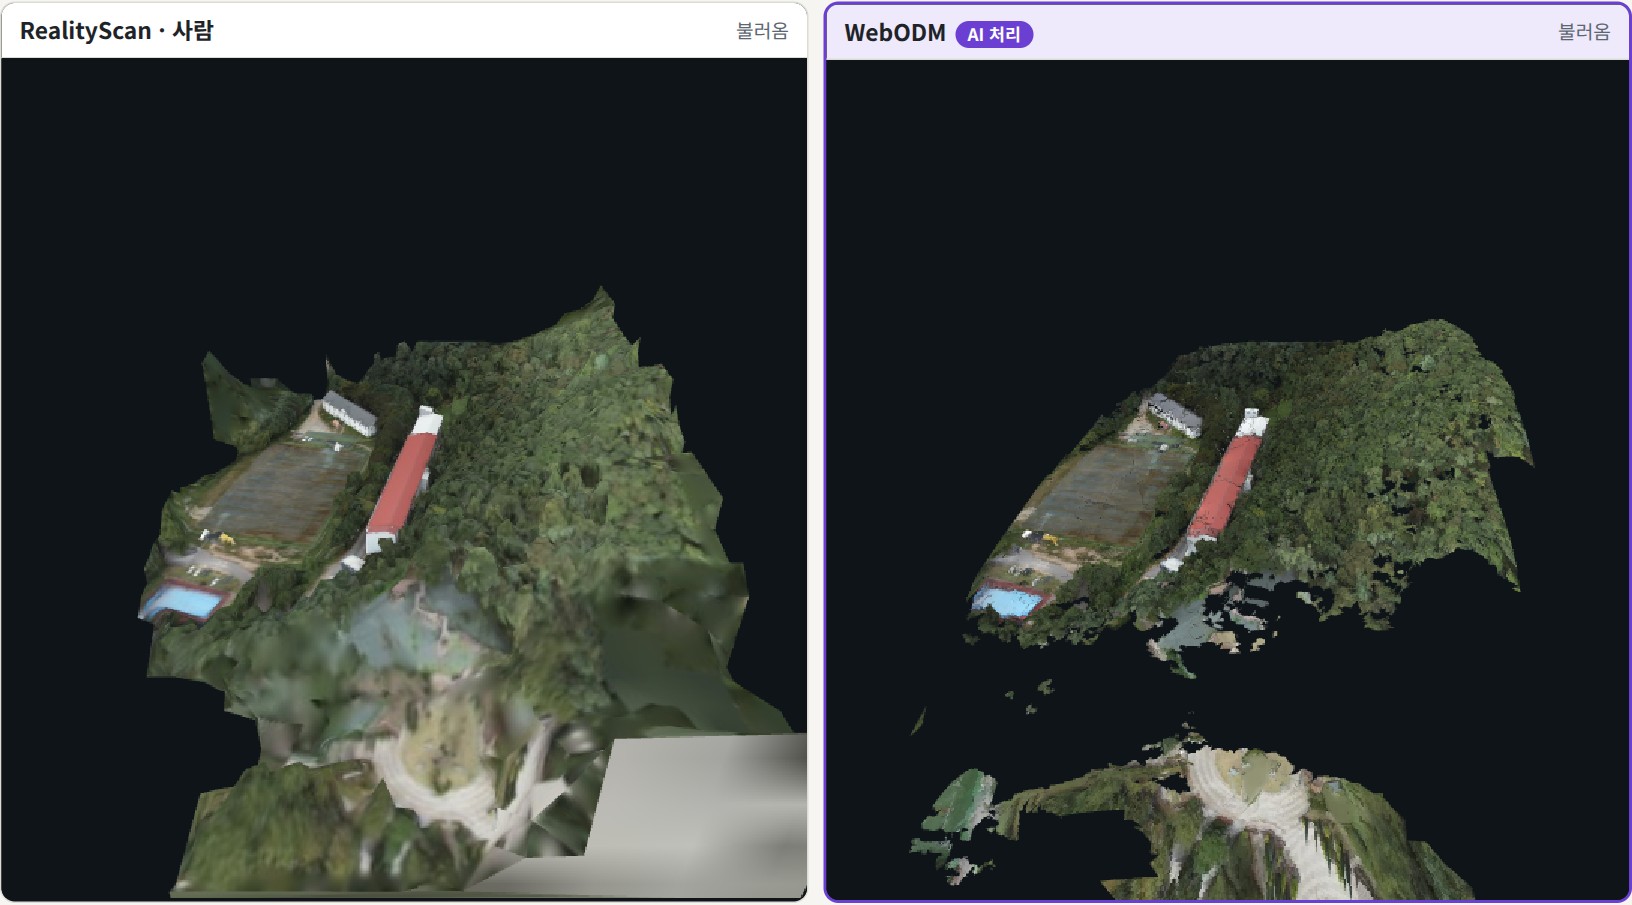The height and width of the screenshot is (905, 1632).
Task: Click the RealityScan 3D model viewer
Action: coord(404,478)
